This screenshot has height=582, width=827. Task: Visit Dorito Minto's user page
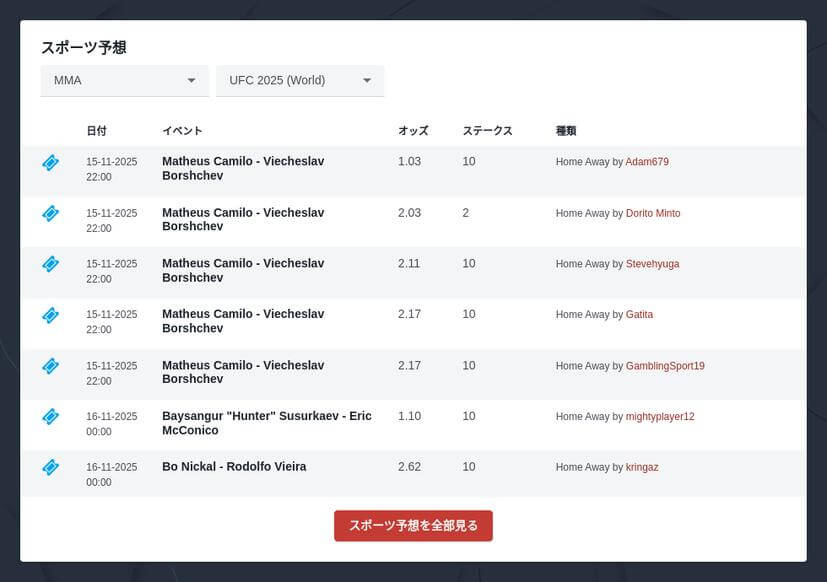pos(654,213)
